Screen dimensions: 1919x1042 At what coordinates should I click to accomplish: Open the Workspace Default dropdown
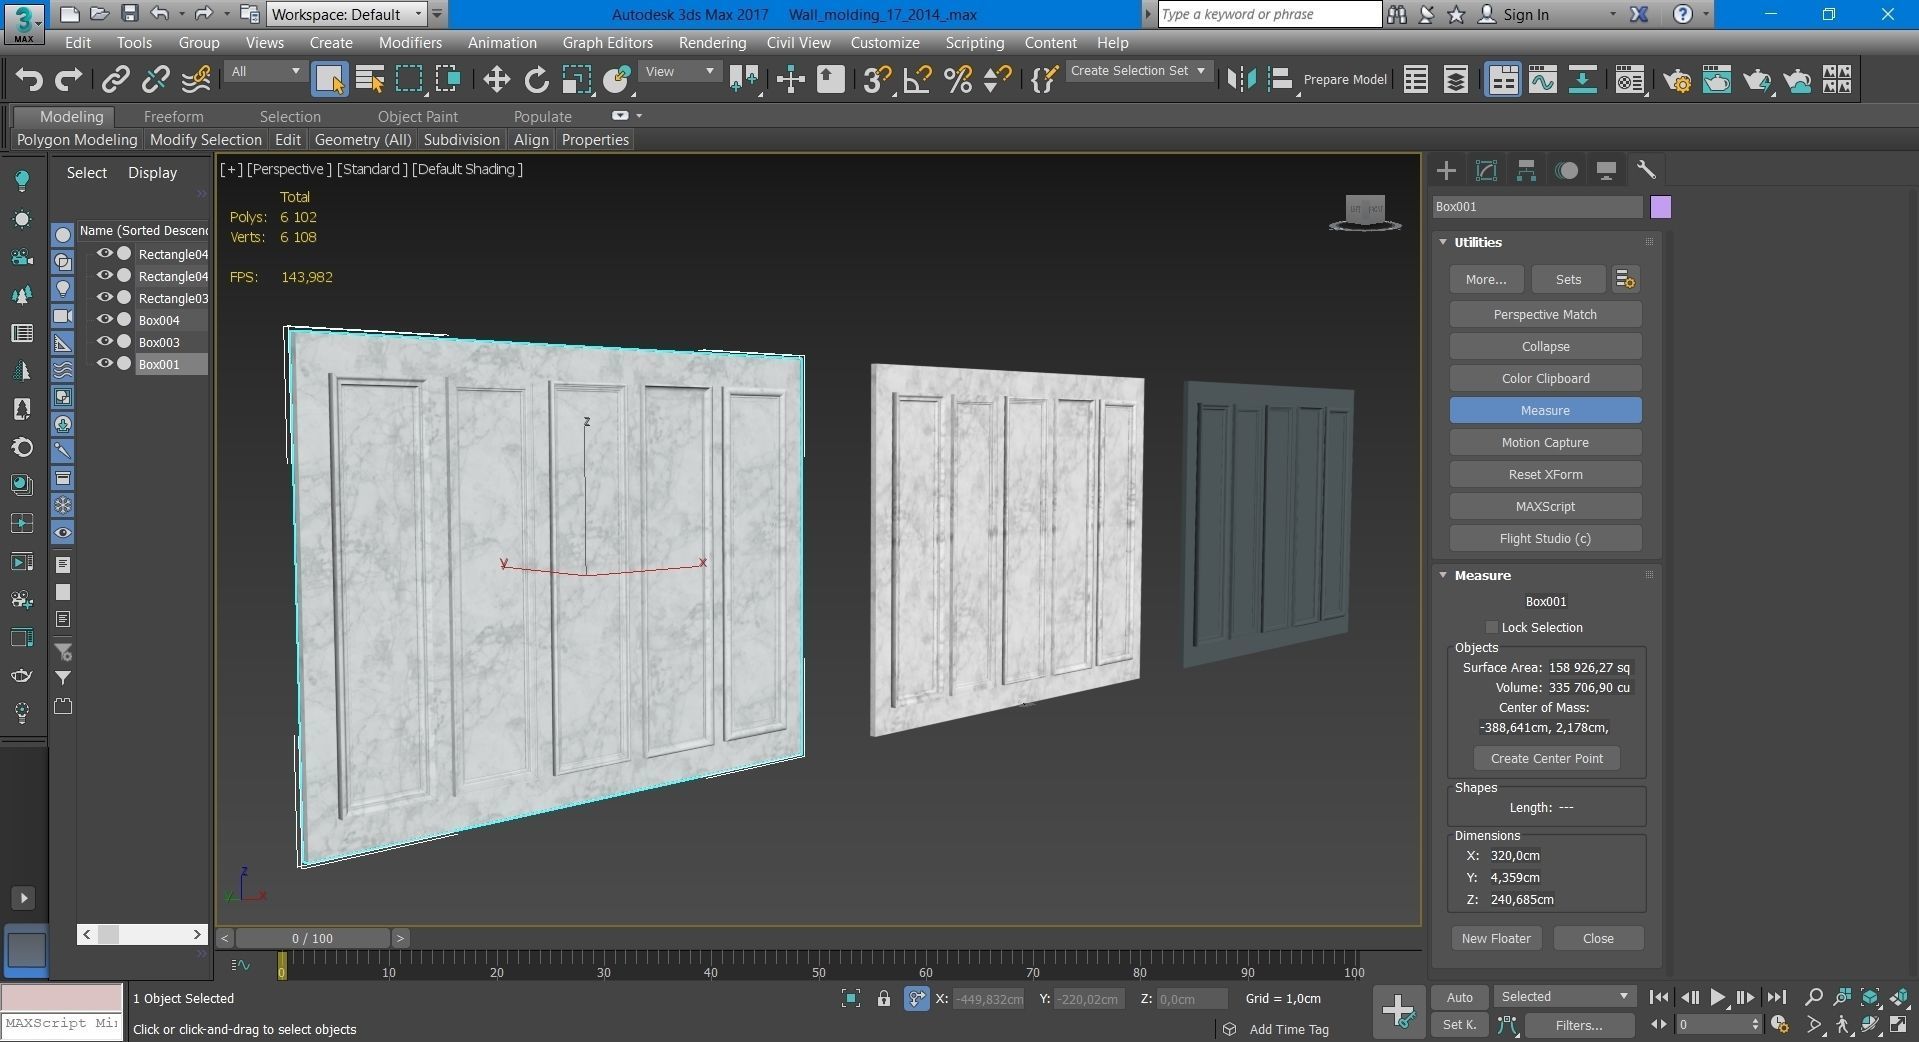click(346, 14)
